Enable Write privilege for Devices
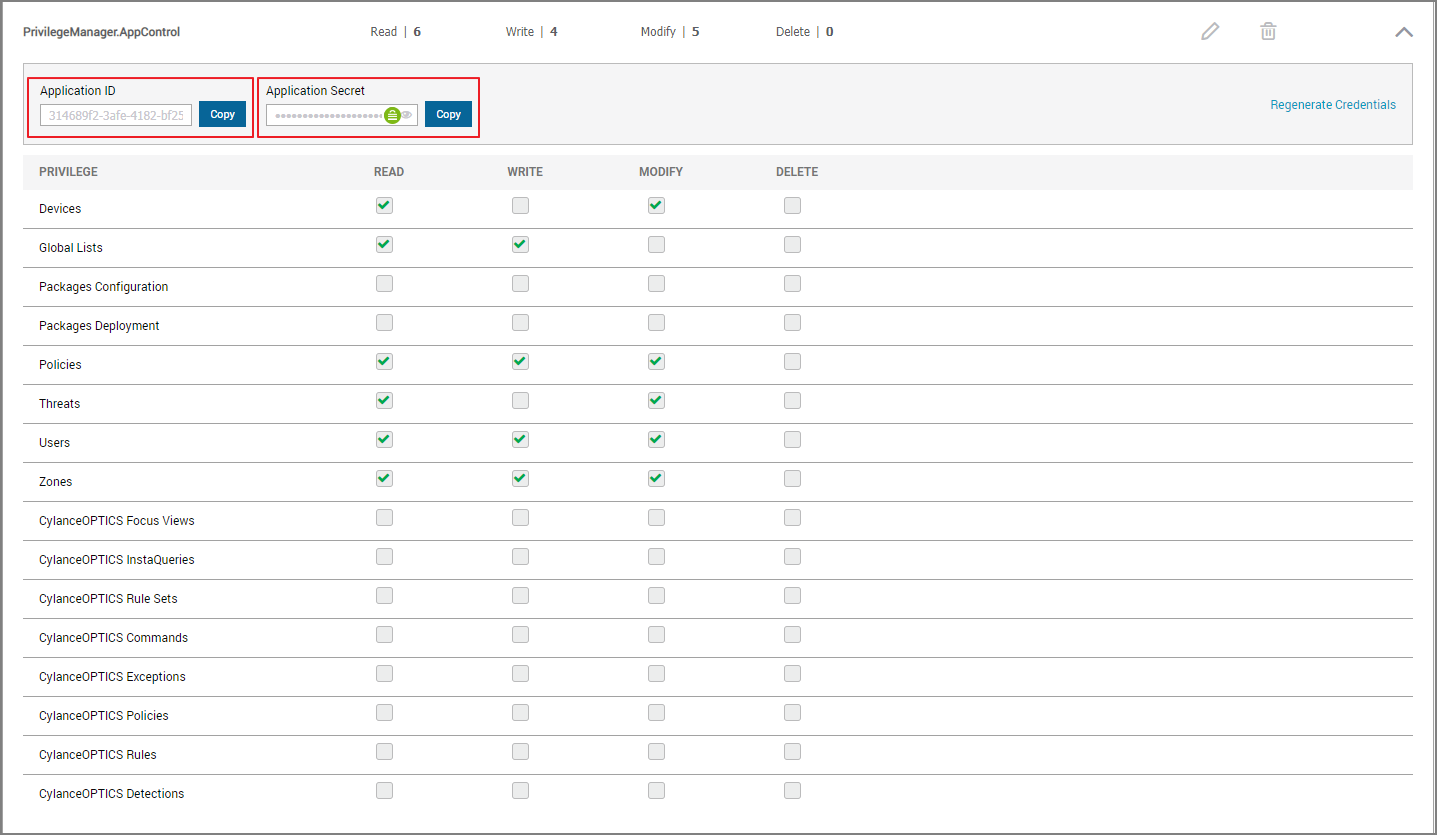The image size is (1437, 835). 520,206
